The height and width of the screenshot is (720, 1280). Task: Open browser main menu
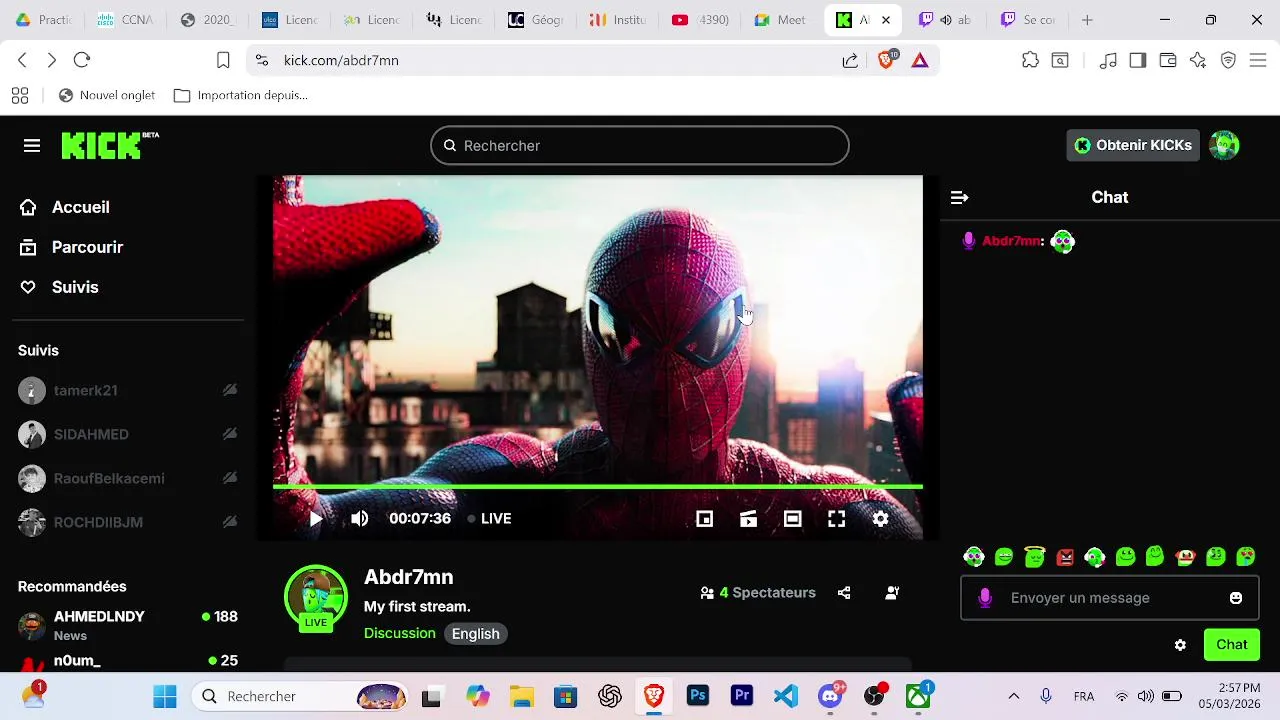(x=1257, y=60)
